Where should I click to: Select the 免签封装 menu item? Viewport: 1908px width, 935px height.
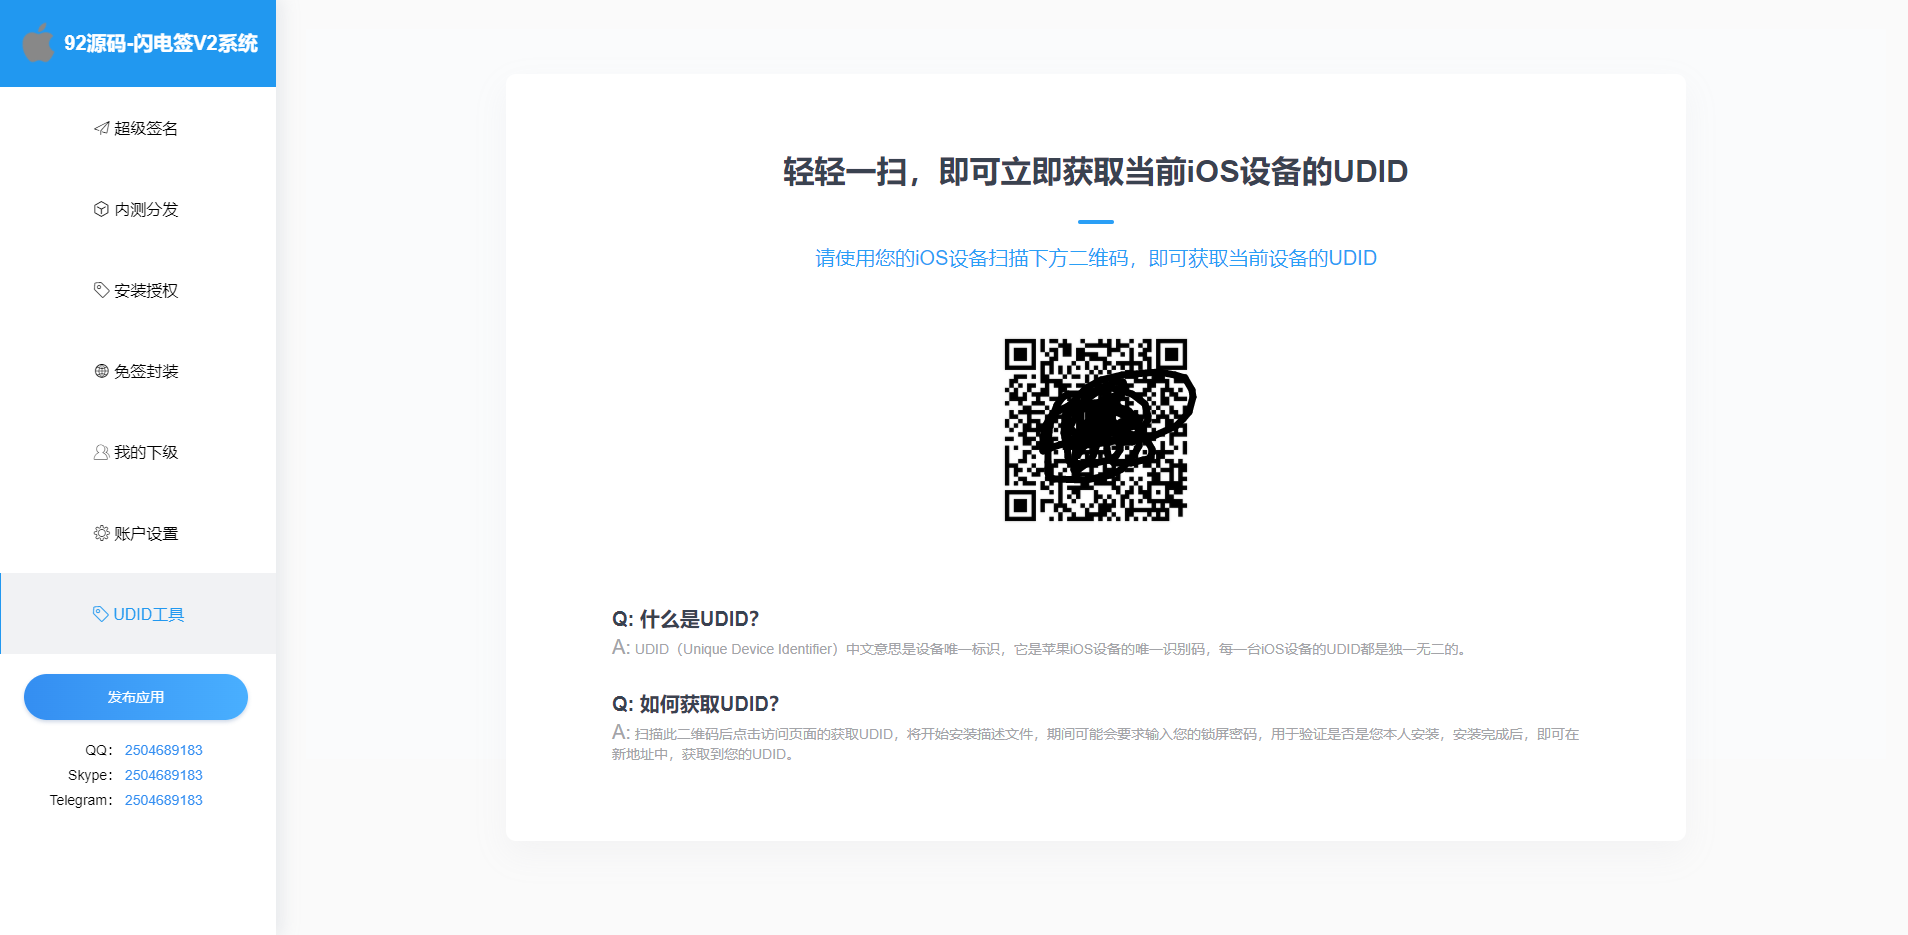coord(138,371)
